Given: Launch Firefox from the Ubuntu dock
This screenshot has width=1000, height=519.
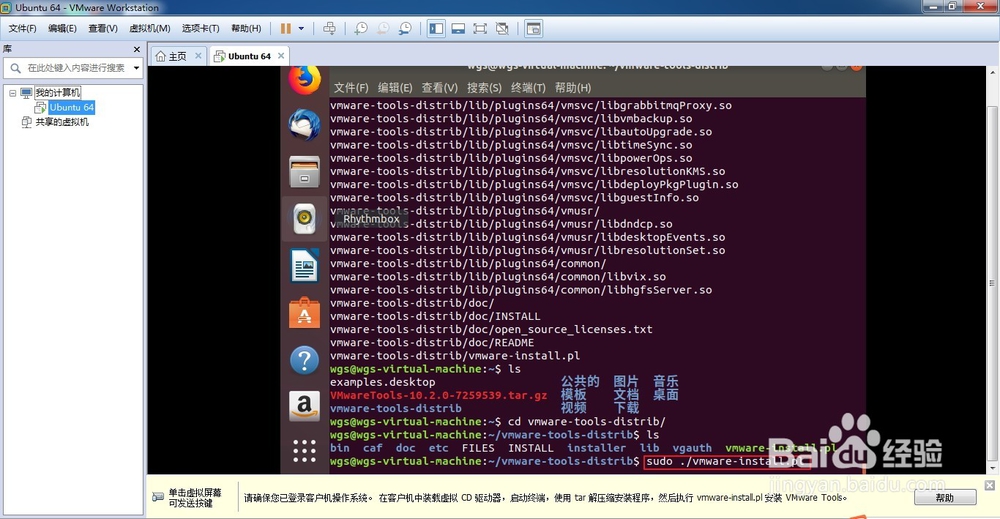Looking at the screenshot, I should (x=304, y=80).
